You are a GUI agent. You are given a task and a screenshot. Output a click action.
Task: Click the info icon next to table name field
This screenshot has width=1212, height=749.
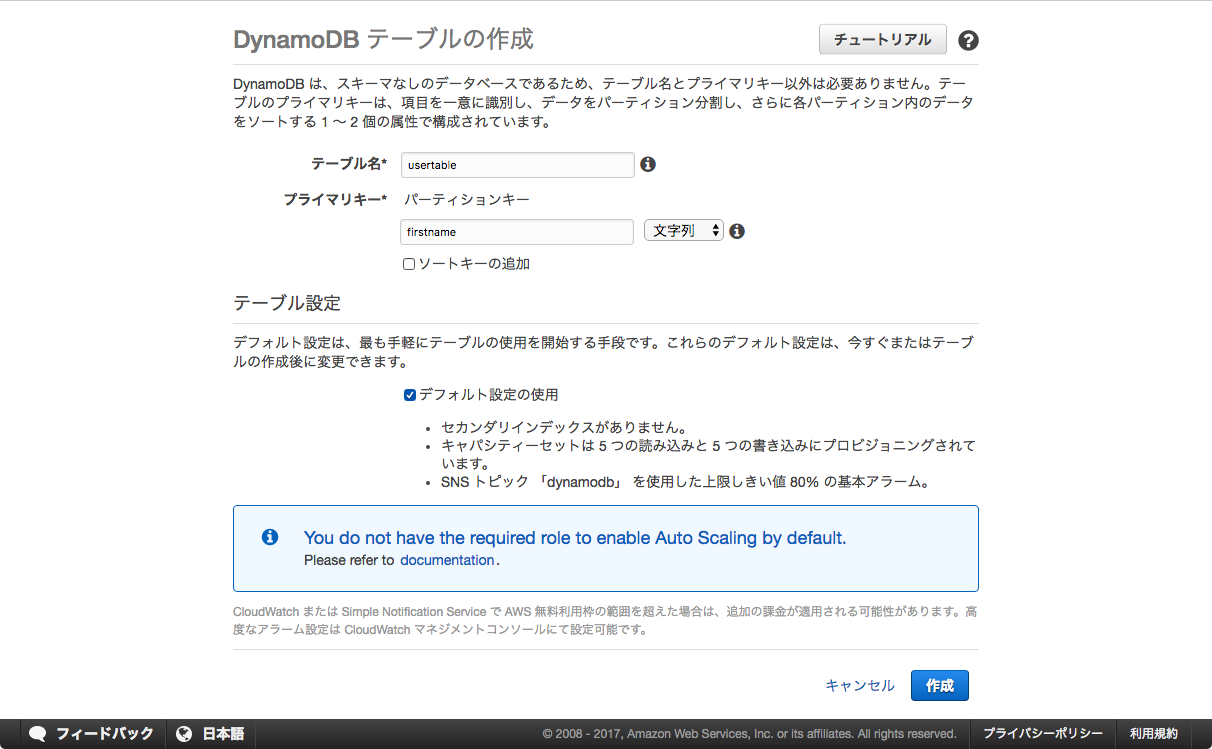pos(648,164)
